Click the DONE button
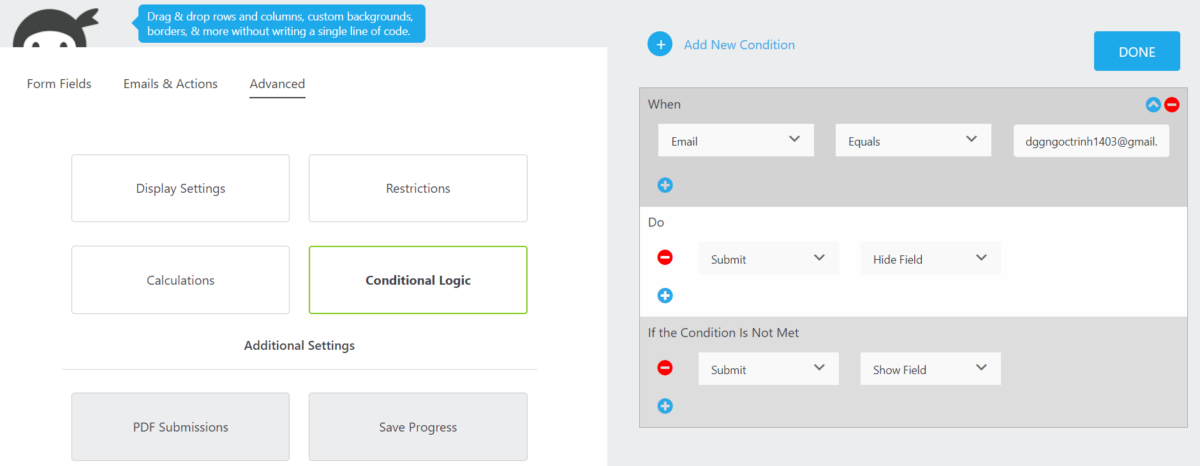This screenshot has width=1200, height=466. click(x=1137, y=51)
